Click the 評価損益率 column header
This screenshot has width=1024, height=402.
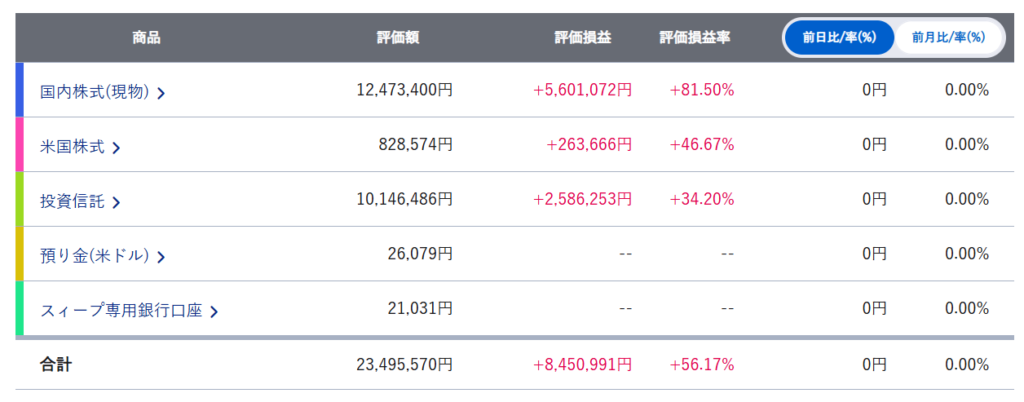695,38
